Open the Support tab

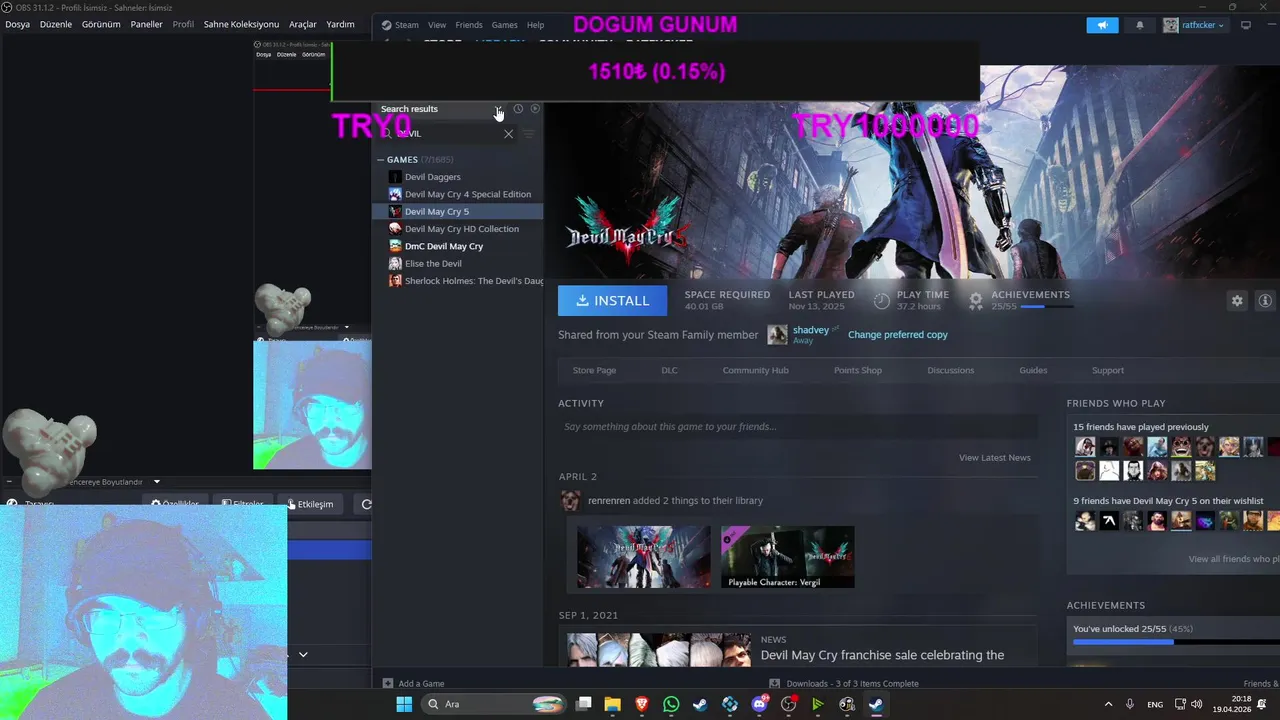point(1107,370)
